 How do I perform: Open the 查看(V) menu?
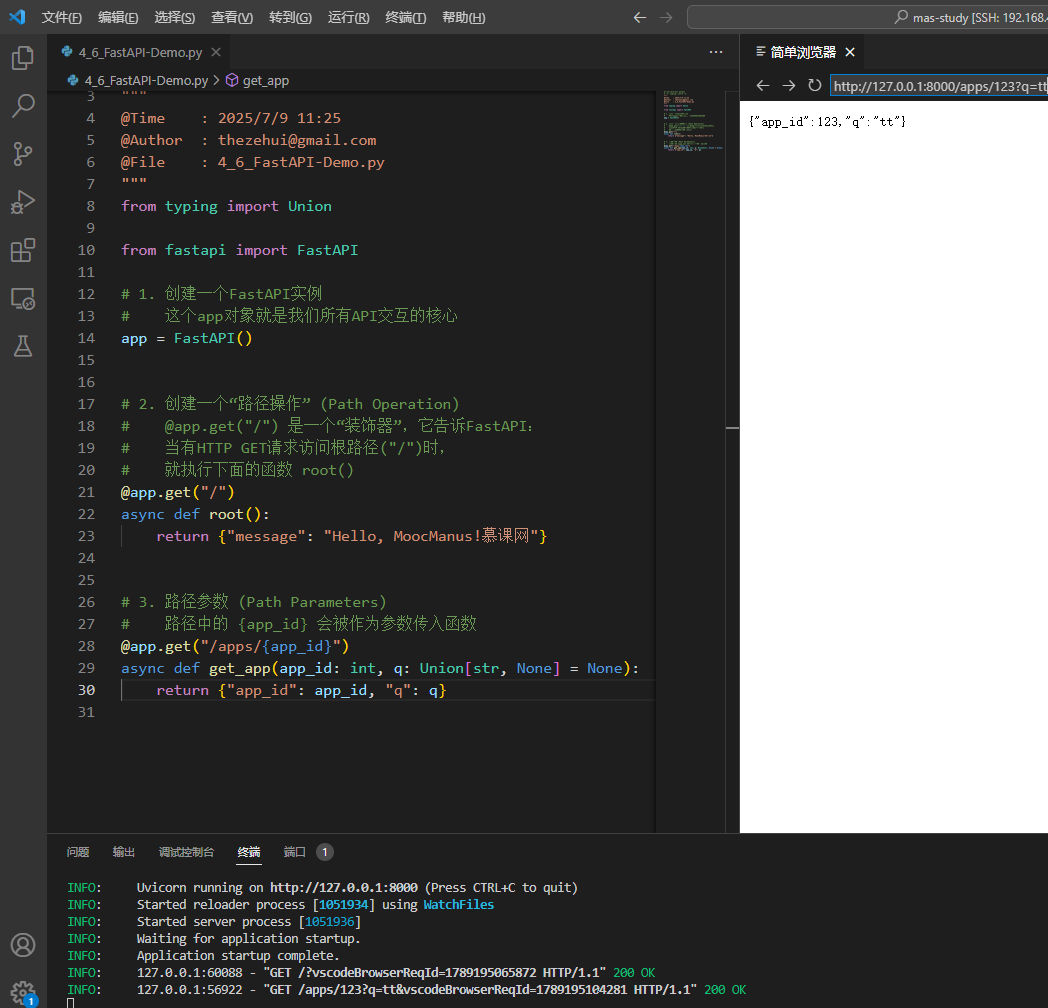pyautogui.click(x=232, y=17)
